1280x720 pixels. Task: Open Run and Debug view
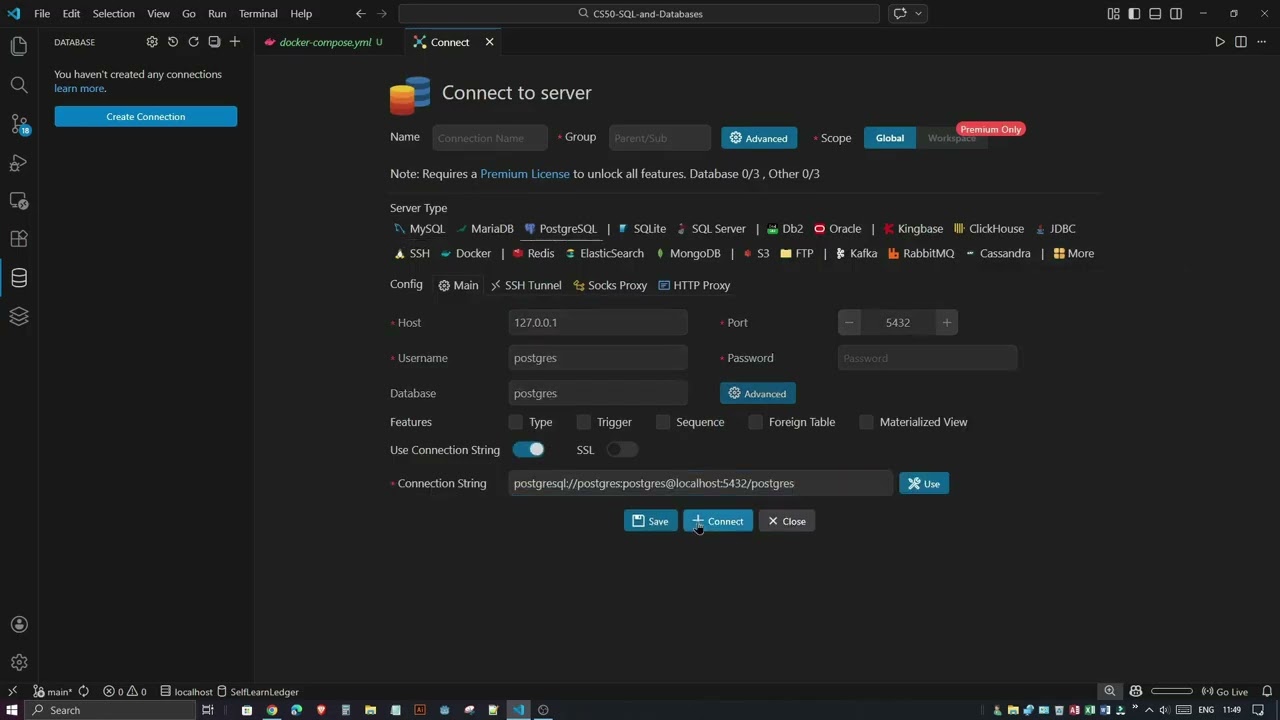pyautogui.click(x=18, y=163)
